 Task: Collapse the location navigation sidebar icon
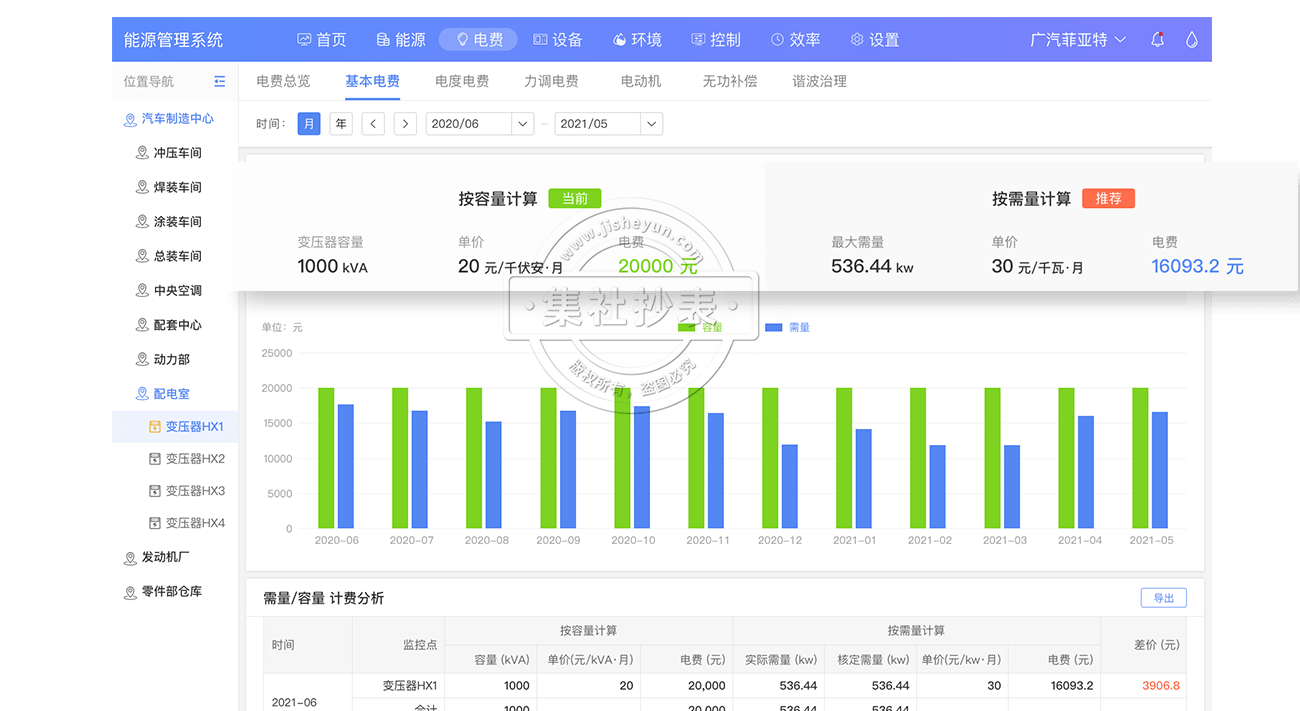click(x=220, y=81)
